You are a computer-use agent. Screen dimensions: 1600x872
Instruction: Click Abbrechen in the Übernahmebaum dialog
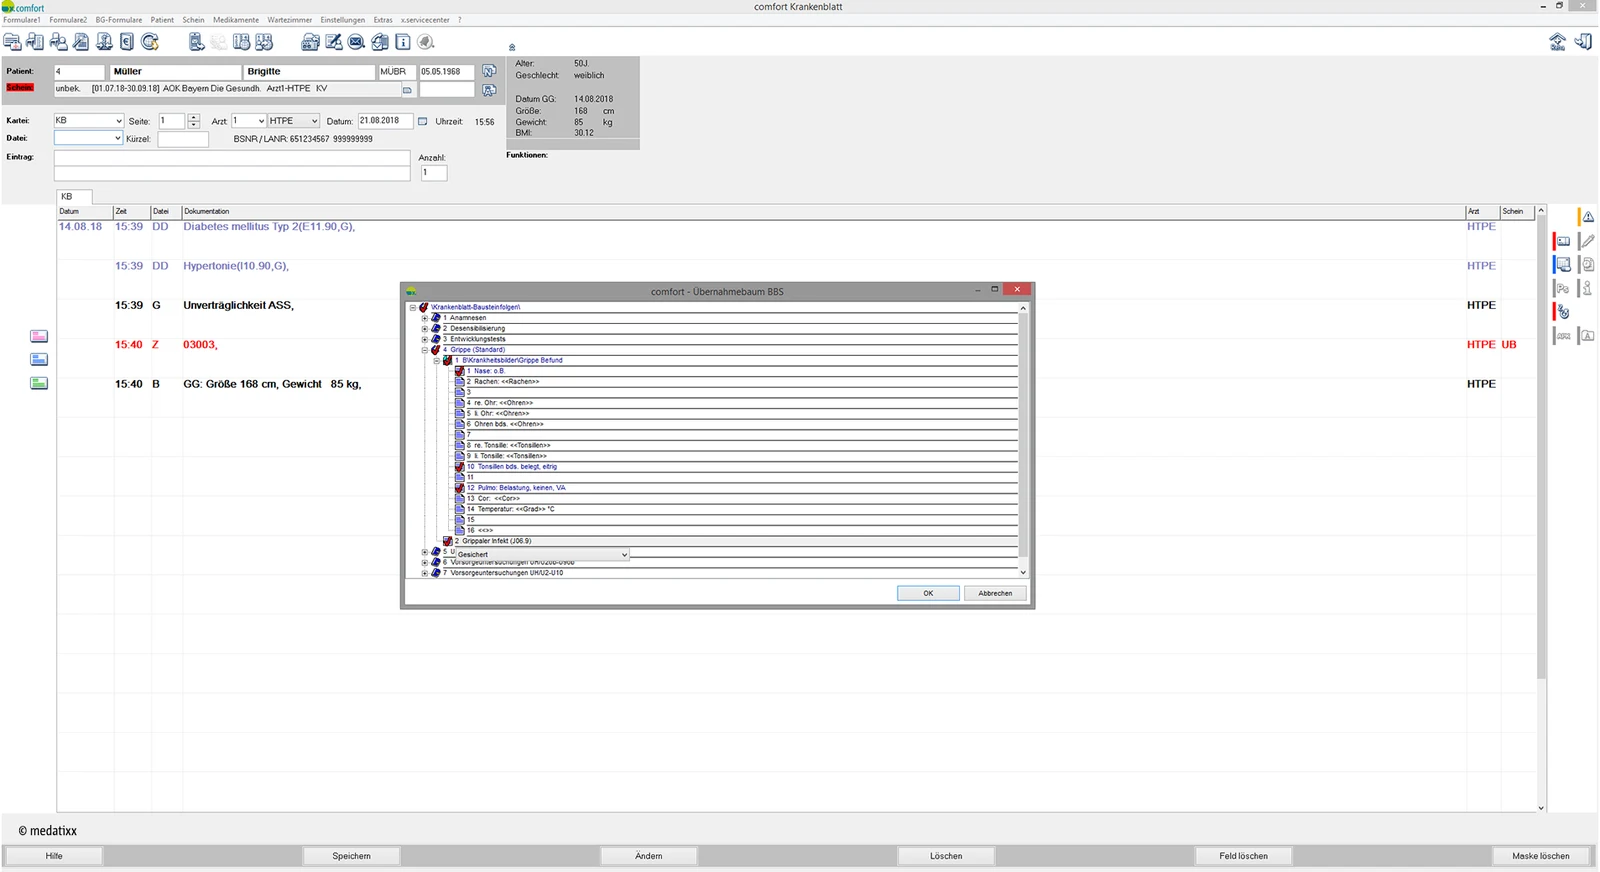click(995, 593)
